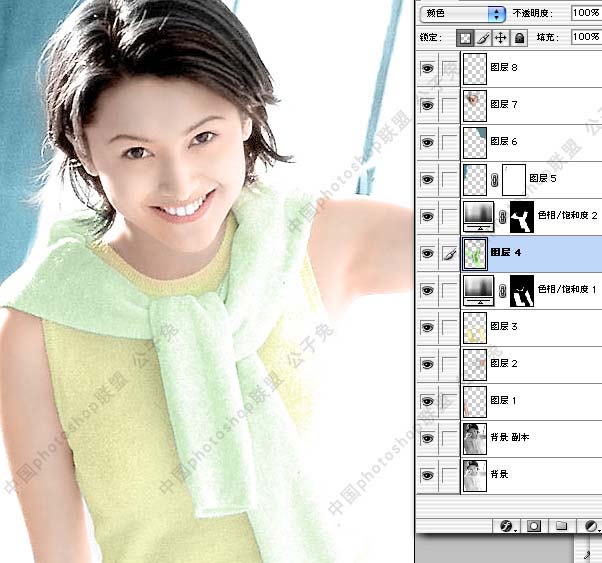
Task: Select the 图层 3 layer
Action: tap(505, 327)
